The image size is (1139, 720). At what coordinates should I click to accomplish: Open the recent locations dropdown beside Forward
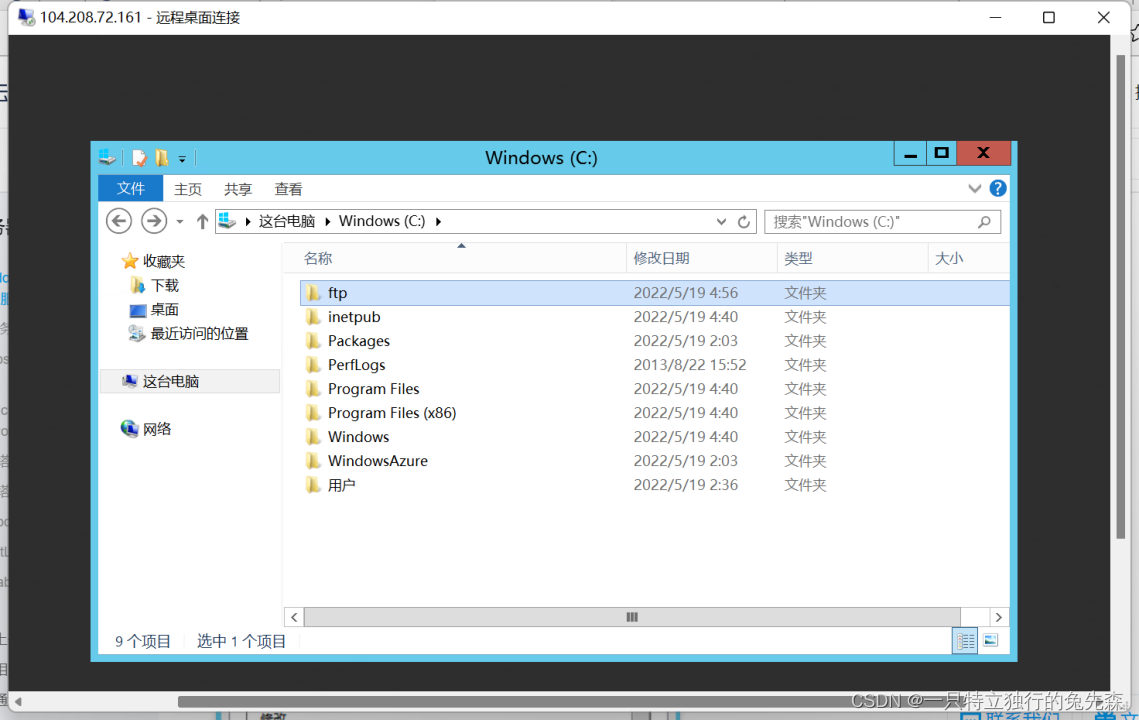point(179,222)
